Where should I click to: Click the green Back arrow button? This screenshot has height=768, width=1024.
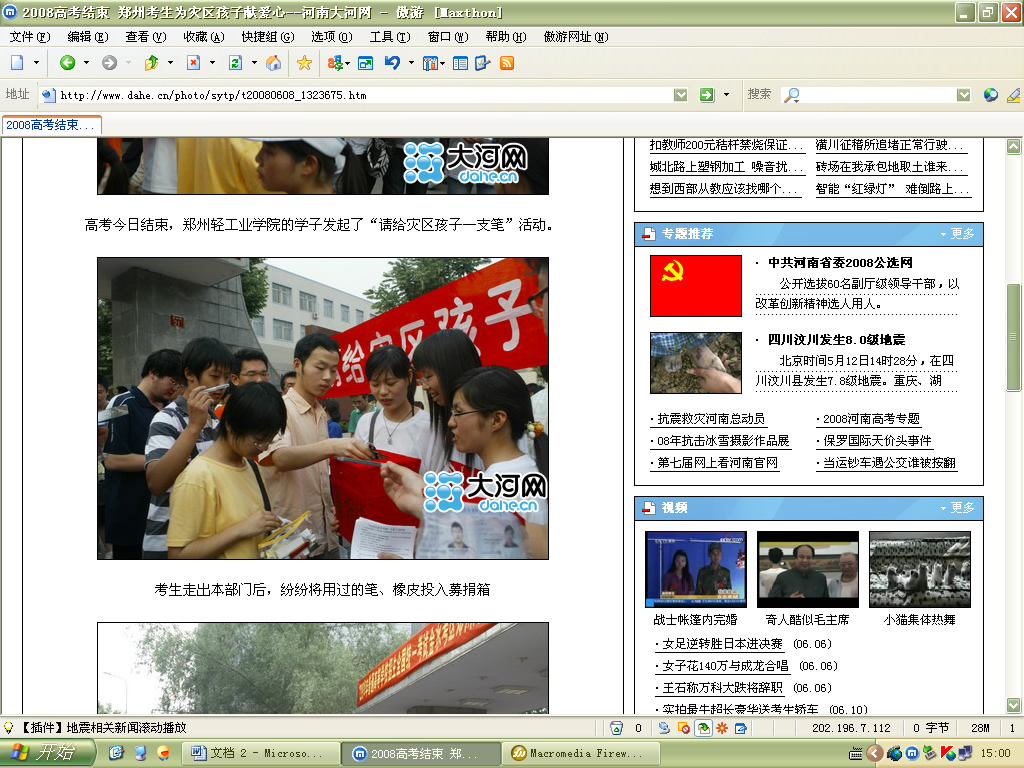click(67, 63)
